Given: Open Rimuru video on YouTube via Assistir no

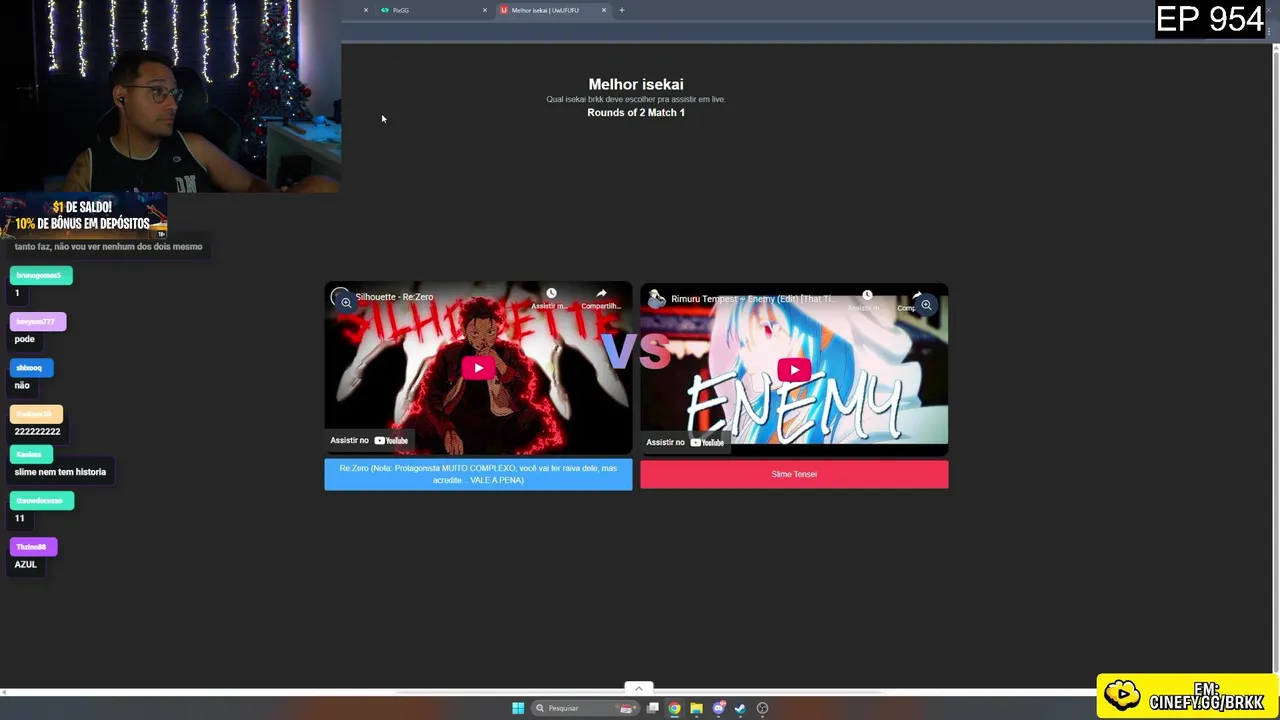Looking at the screenshot, I should [685, 442].
